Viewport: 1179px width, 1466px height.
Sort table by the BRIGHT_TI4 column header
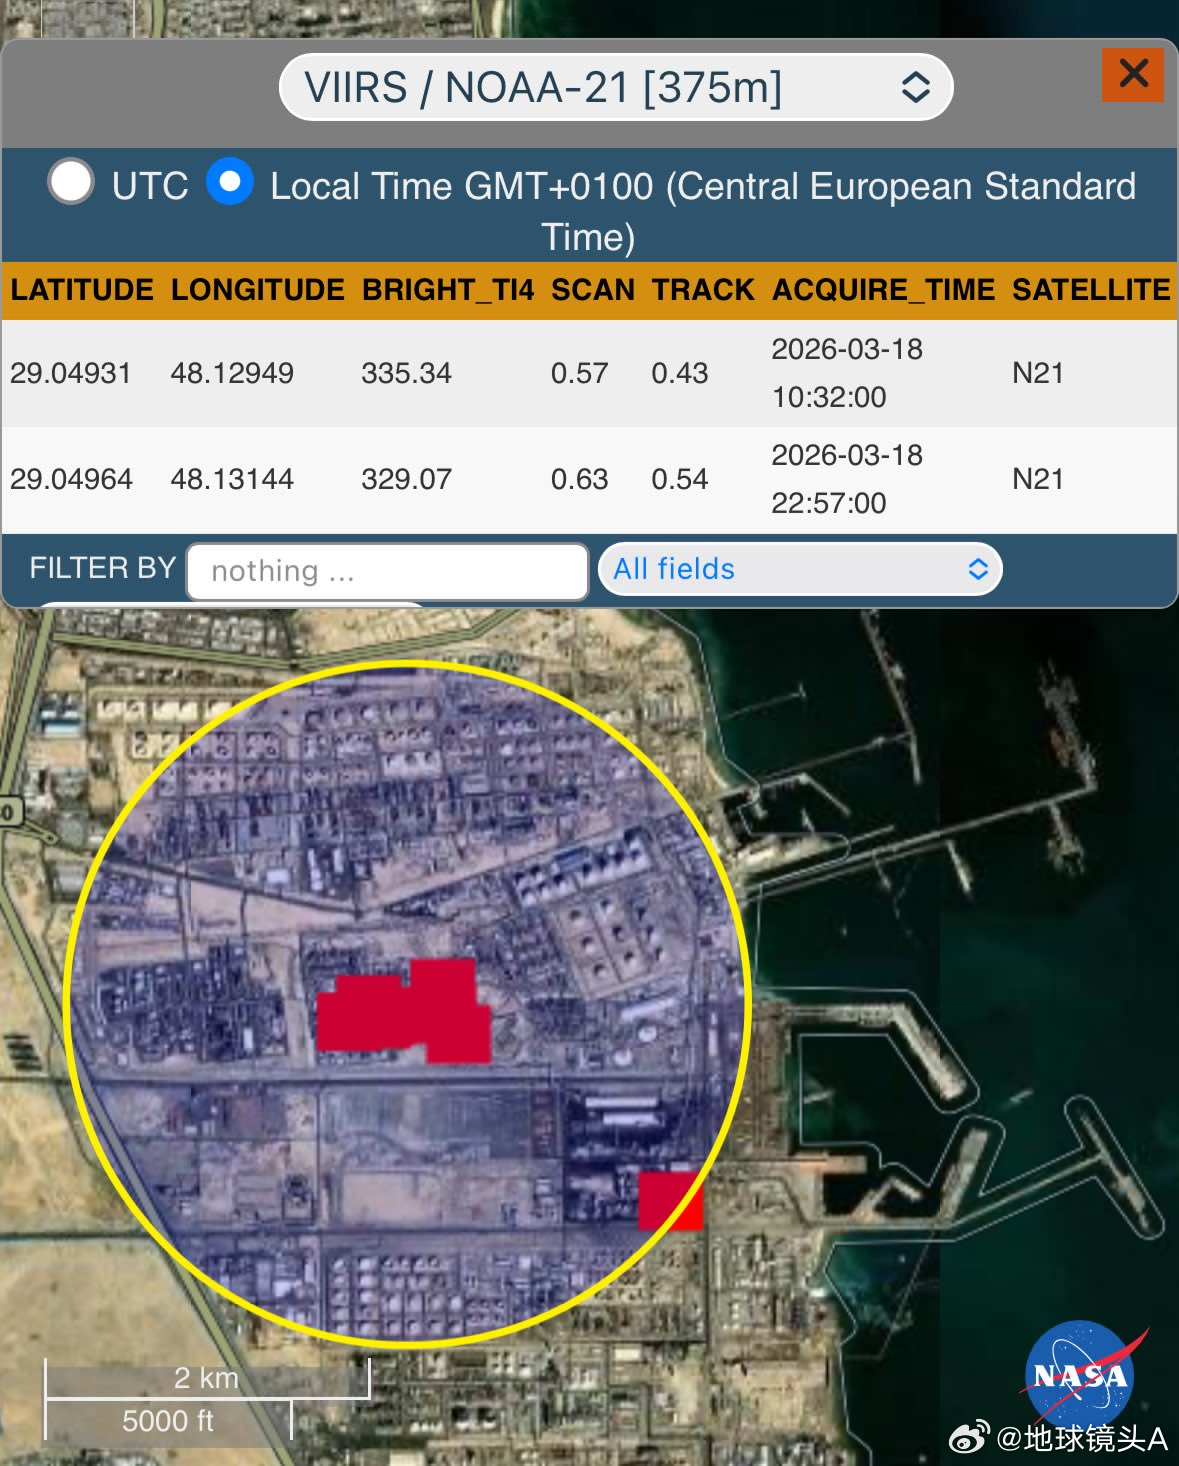[x=448, y=290]
